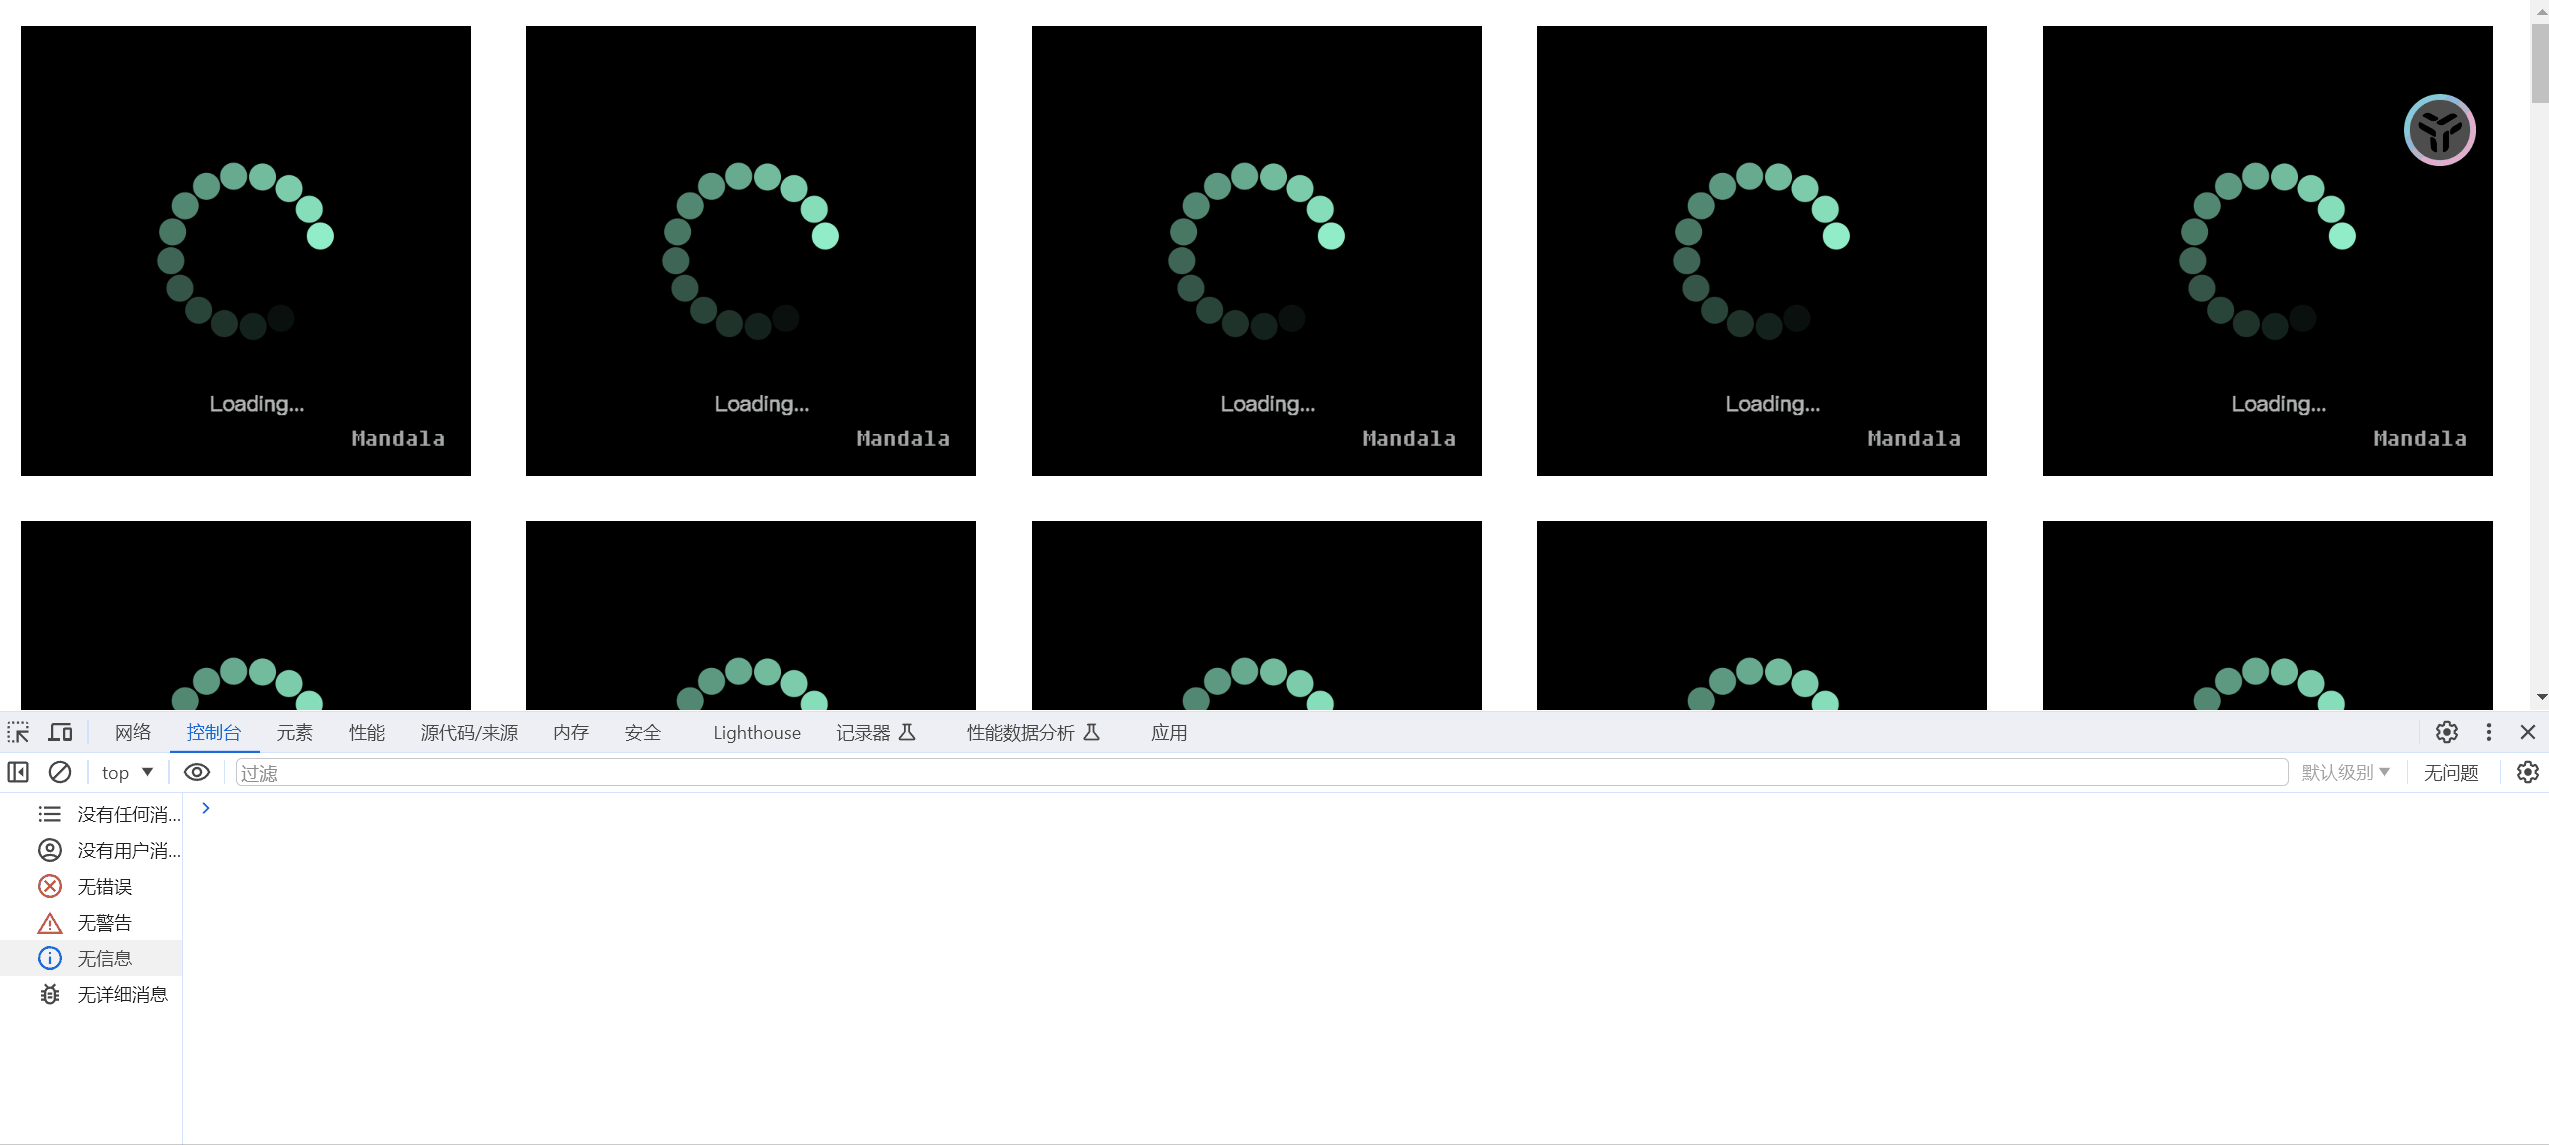Switch to the 网络 tab

[132, 732]
